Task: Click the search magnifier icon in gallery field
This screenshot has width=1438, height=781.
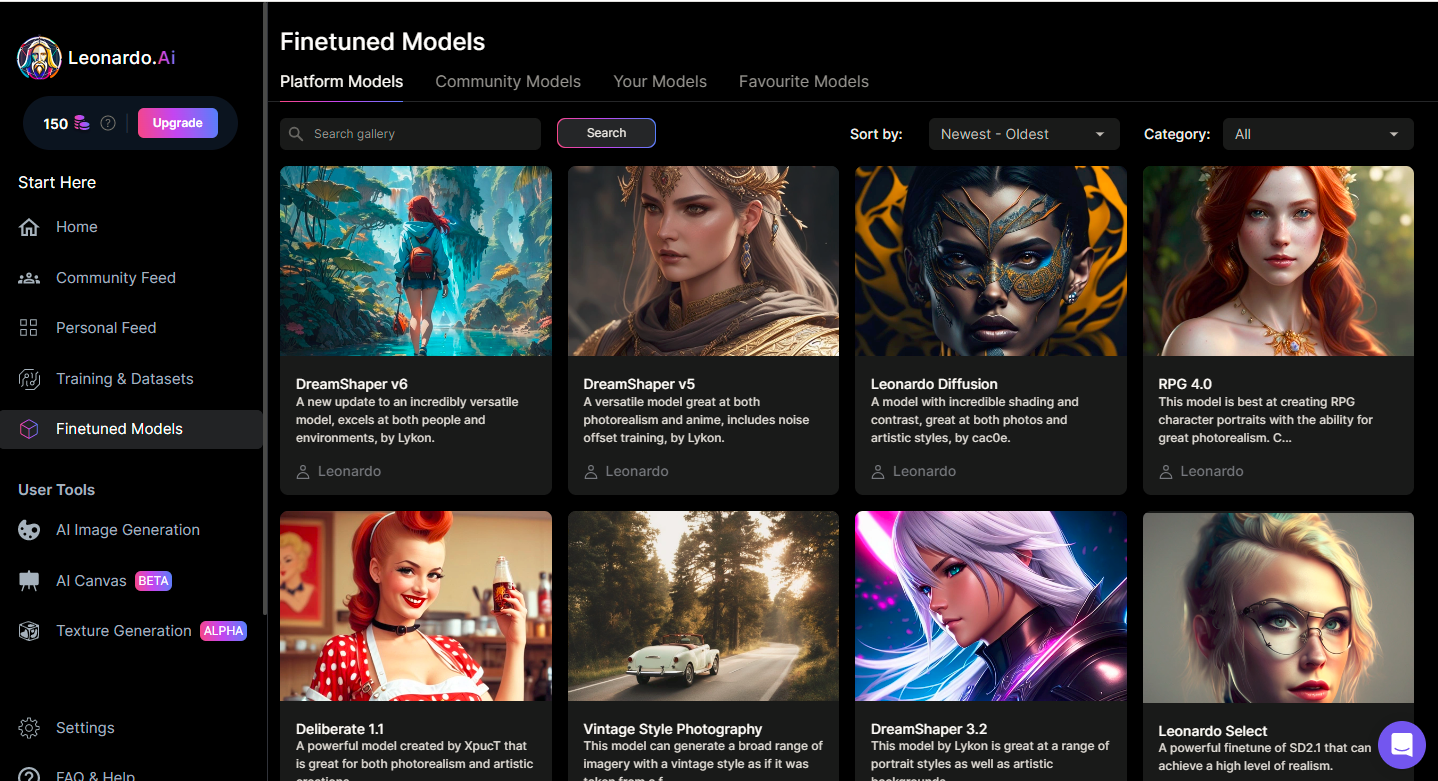Action: 296,134
